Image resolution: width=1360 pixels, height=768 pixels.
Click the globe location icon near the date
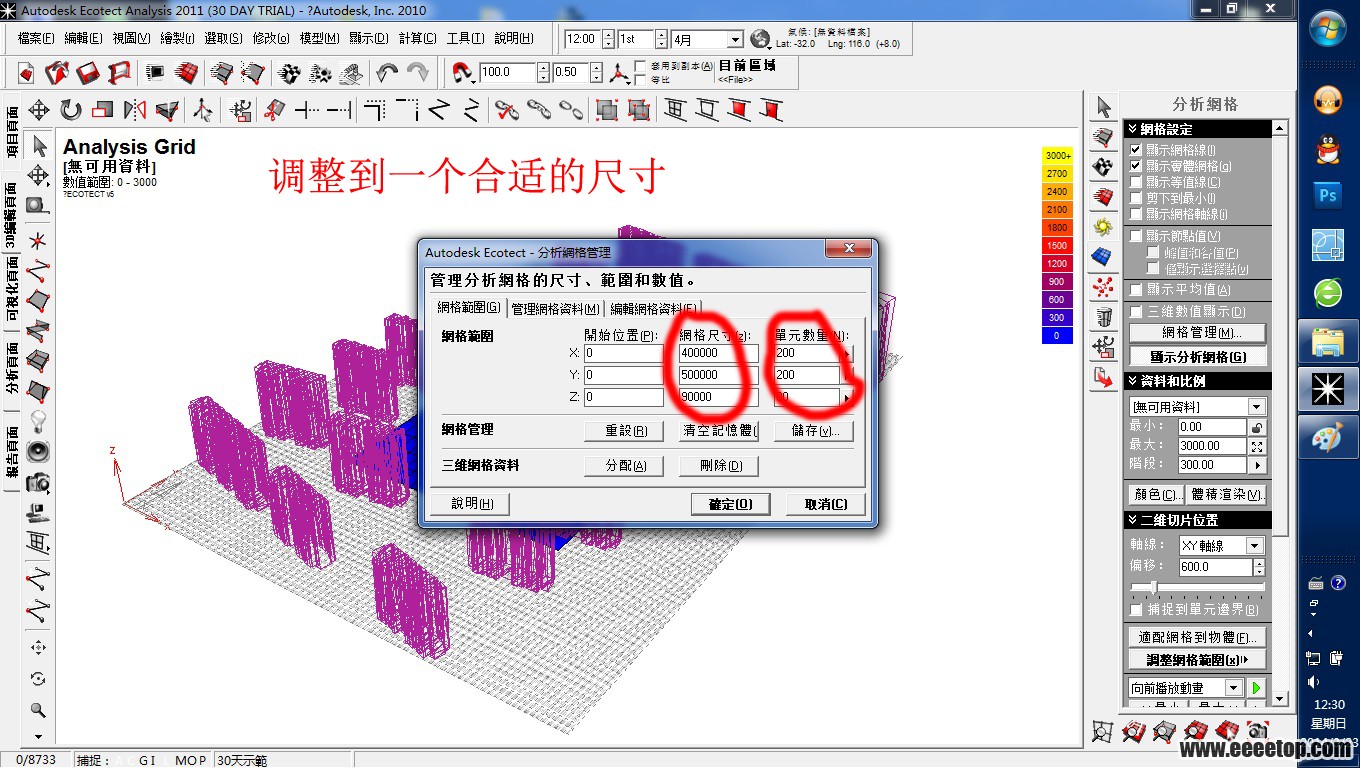click(x=760, y=40)
